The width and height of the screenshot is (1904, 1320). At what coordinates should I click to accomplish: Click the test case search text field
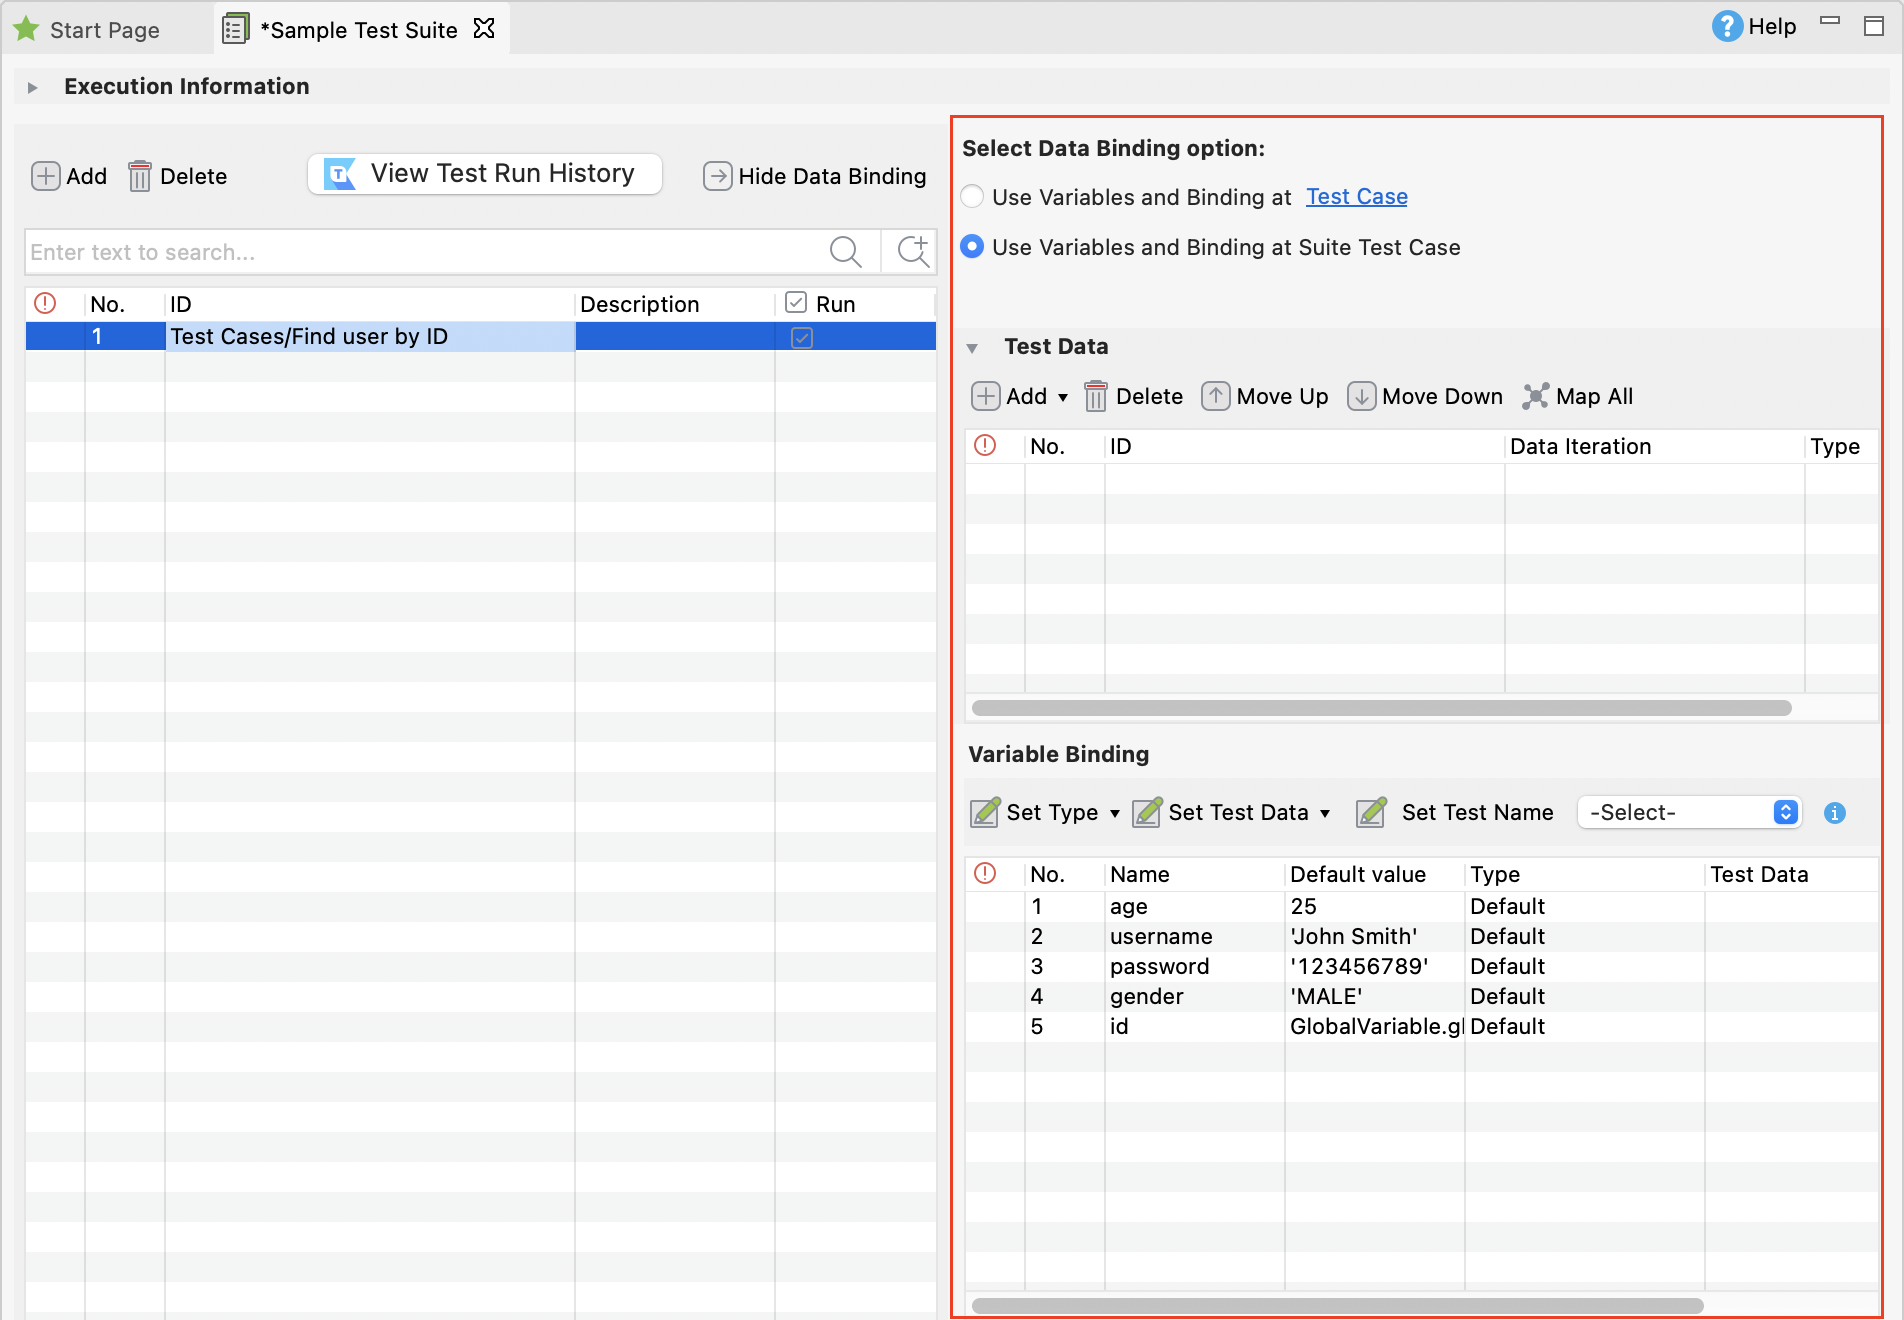(x=420, y=252)
